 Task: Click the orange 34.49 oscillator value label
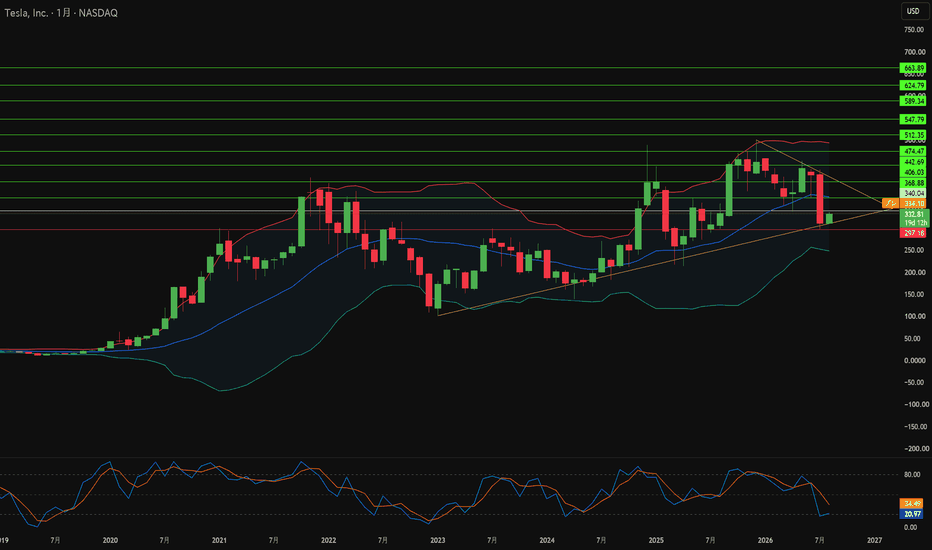pyautogui.click(x=912, y=504)
